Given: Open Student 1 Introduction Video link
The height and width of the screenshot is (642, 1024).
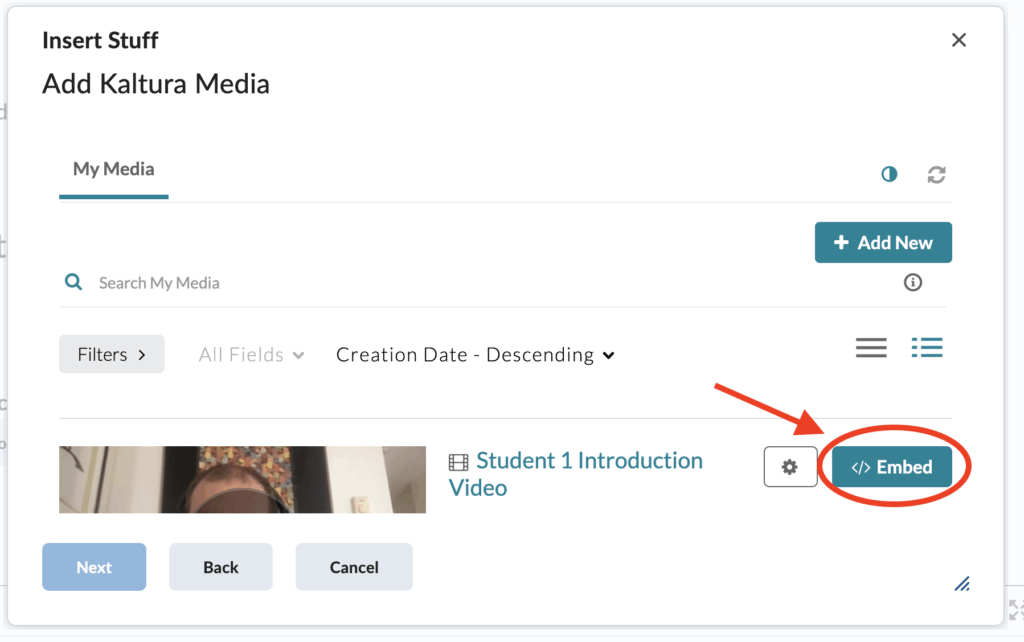Looking at the screenshot, I should tap(588, 461).
